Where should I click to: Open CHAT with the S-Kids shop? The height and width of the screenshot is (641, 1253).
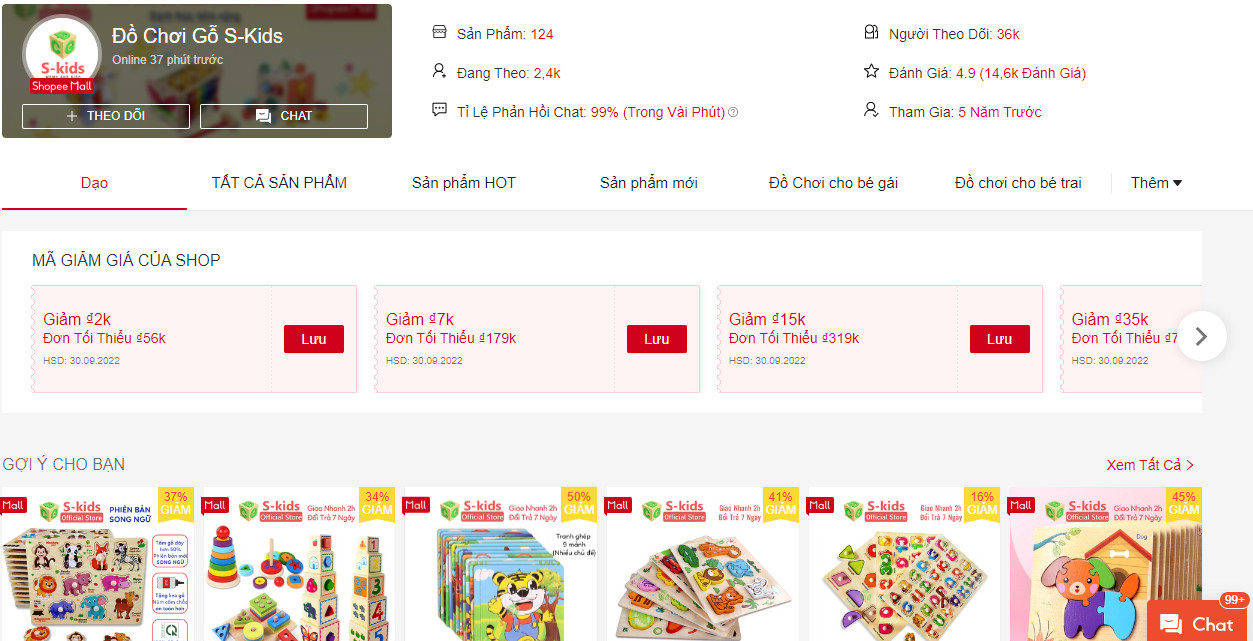click(284, 116)
